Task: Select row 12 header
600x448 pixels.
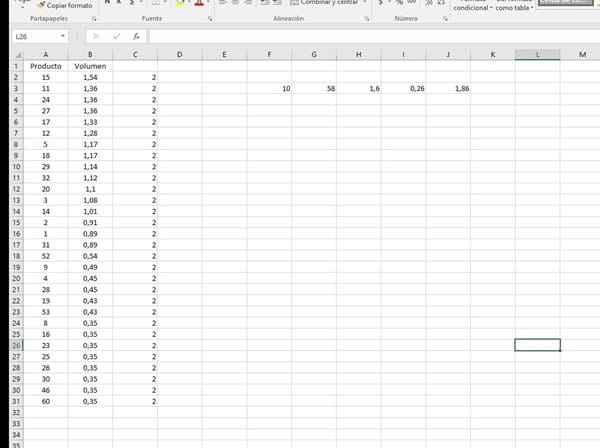Action: point(16,189)
